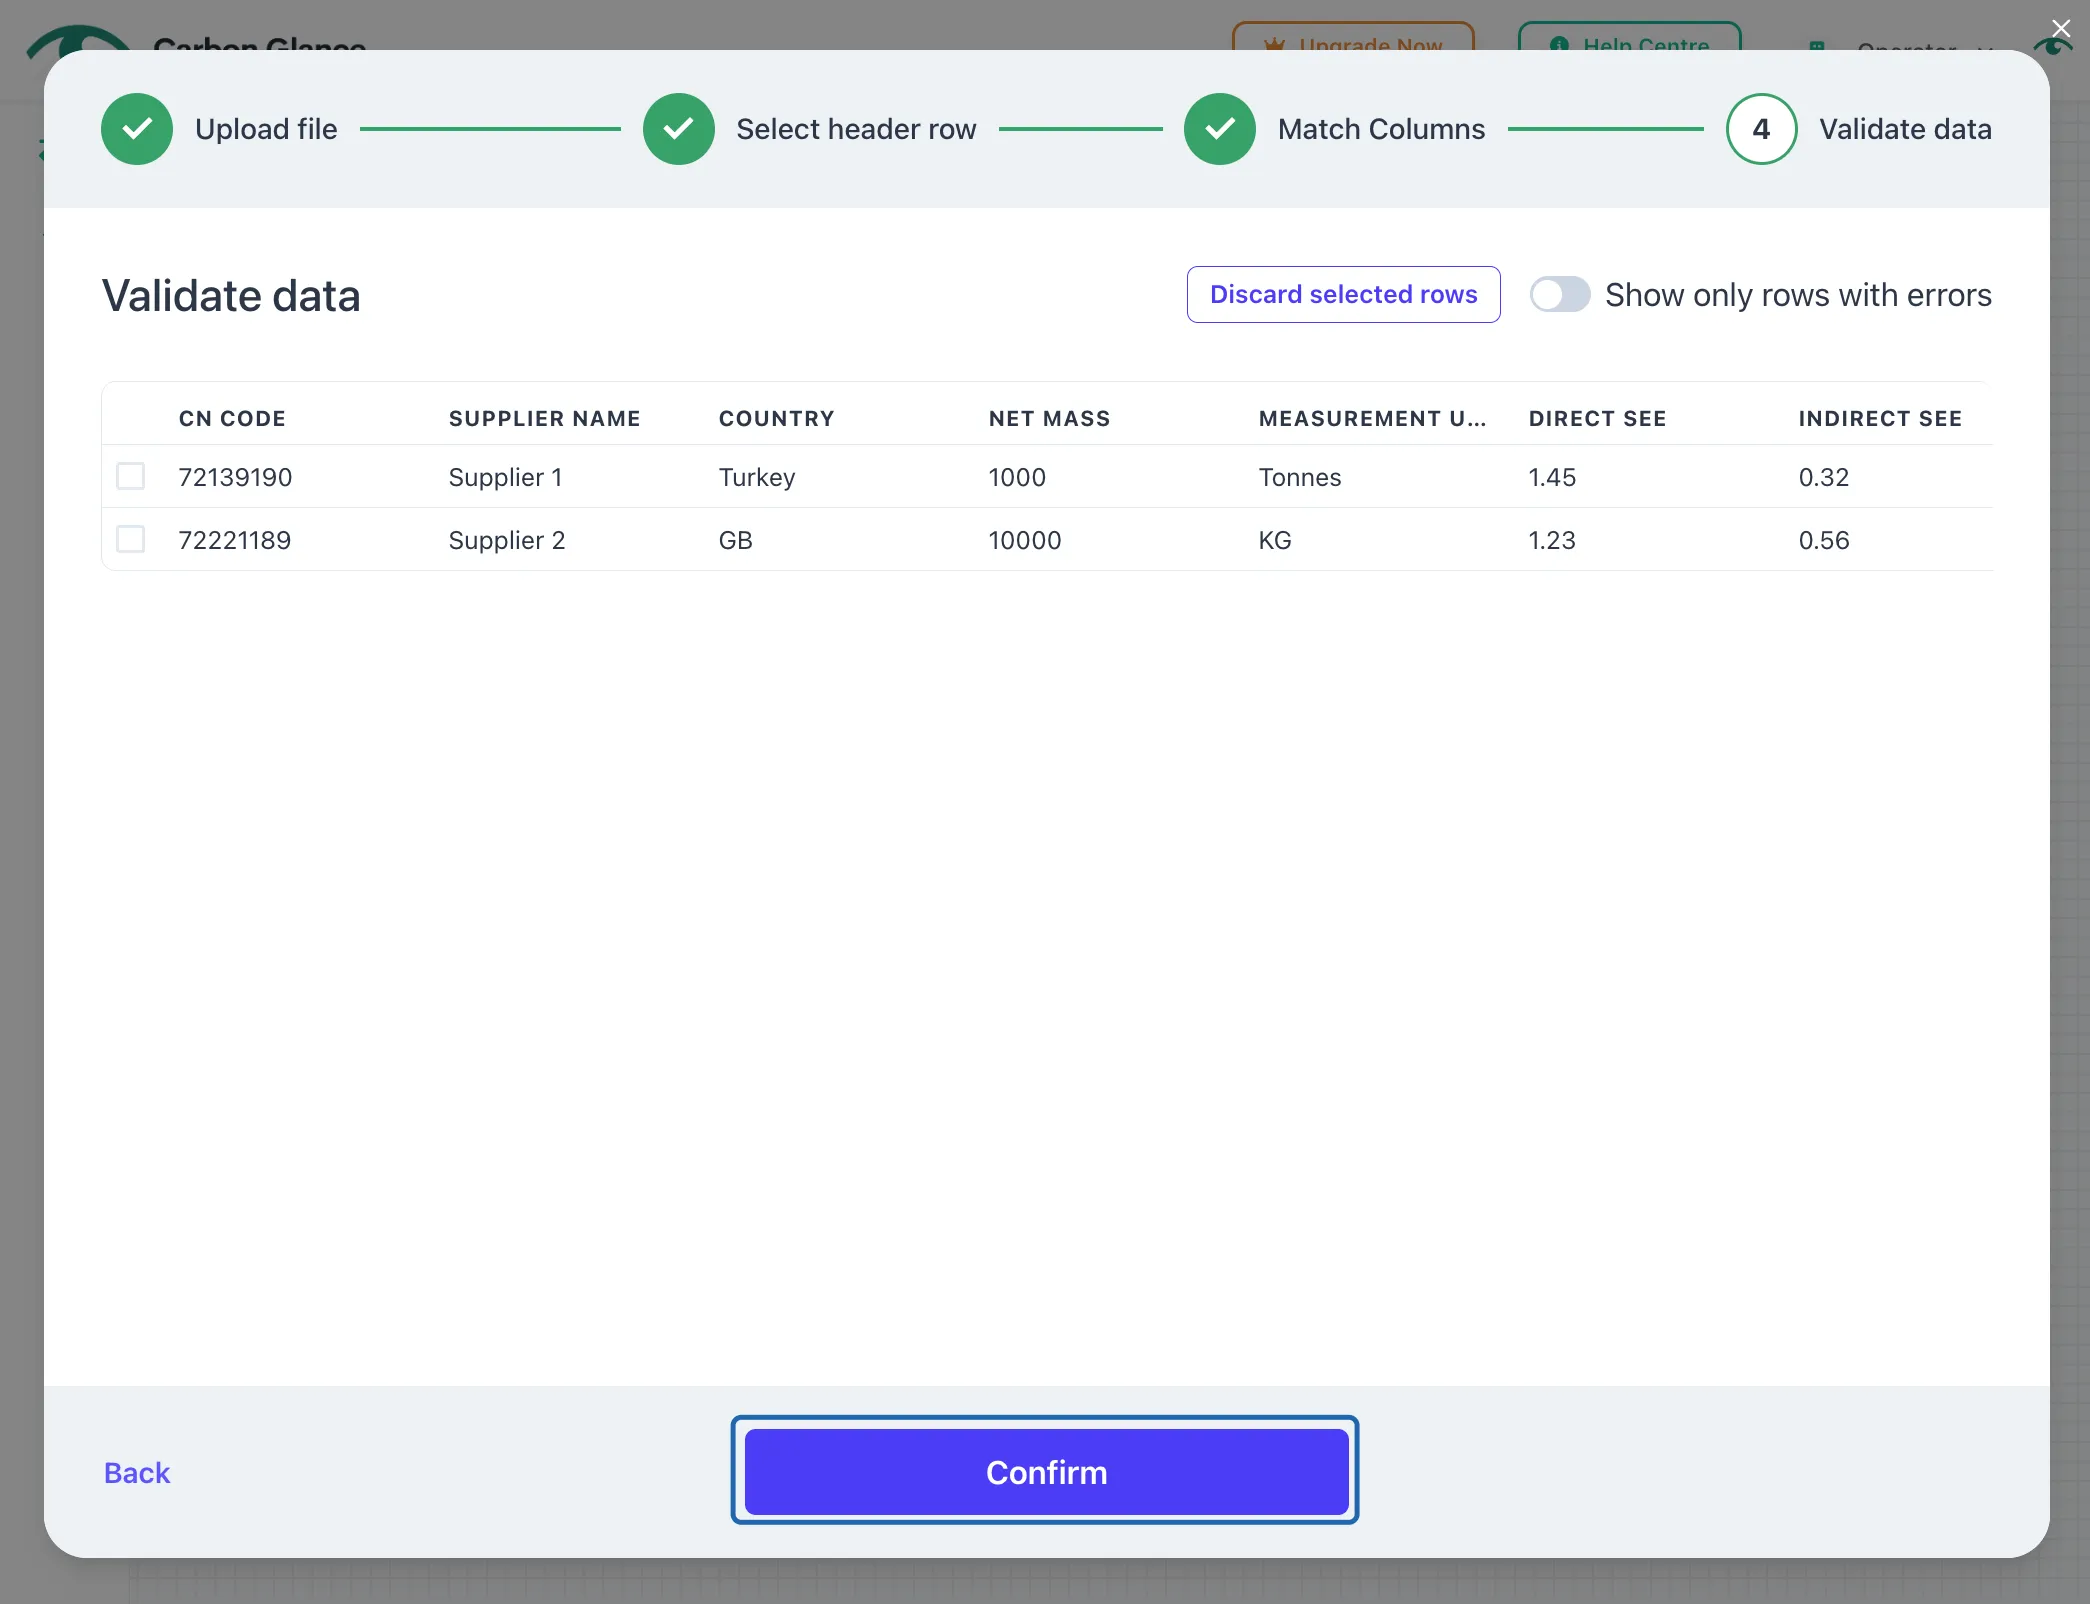Click the NET MASS column header
2090x1604 pixels.
tap(1049, 418)
